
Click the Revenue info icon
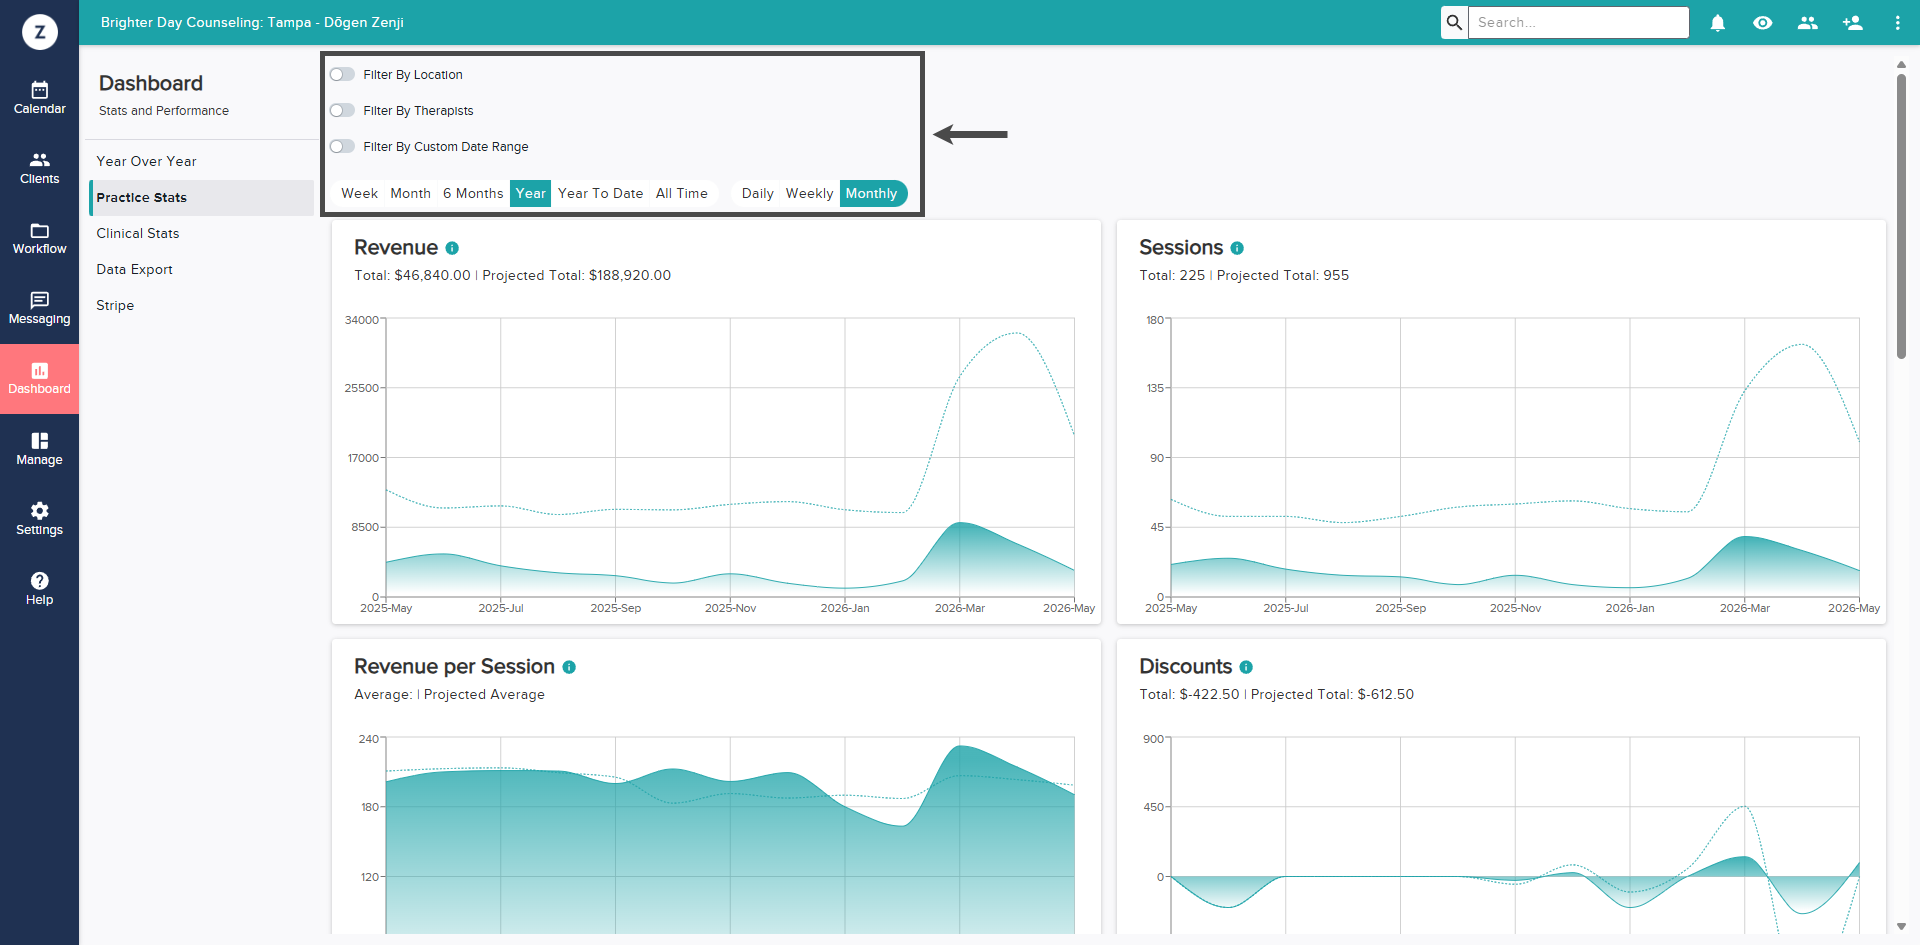click(452, 248)
